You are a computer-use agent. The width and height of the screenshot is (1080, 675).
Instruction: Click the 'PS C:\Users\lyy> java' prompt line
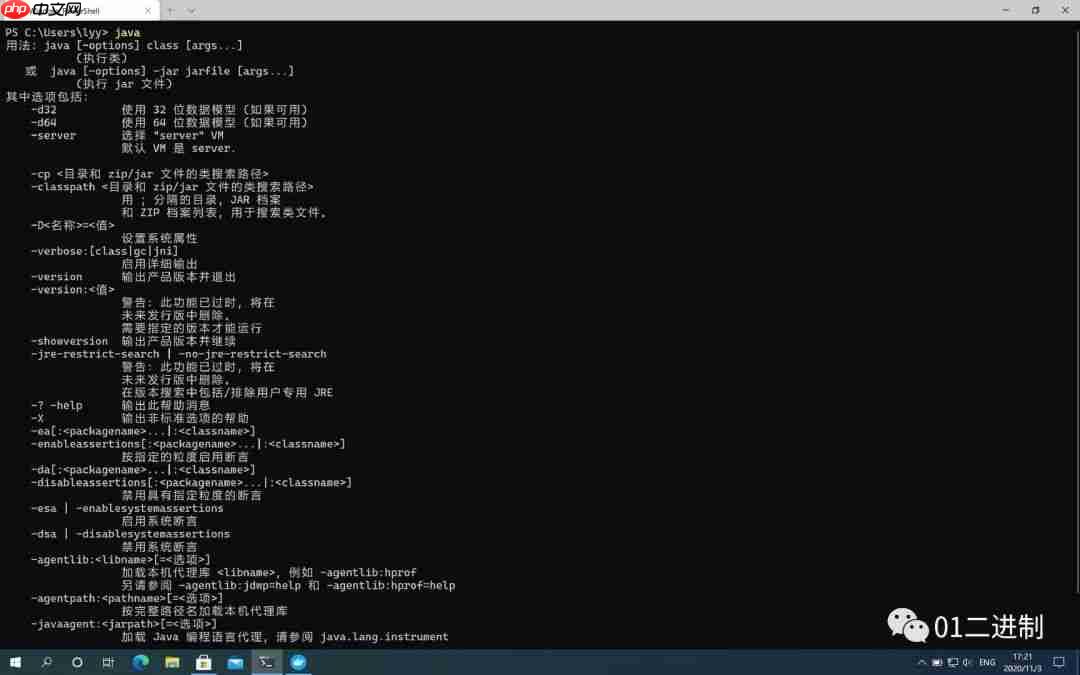72,32
